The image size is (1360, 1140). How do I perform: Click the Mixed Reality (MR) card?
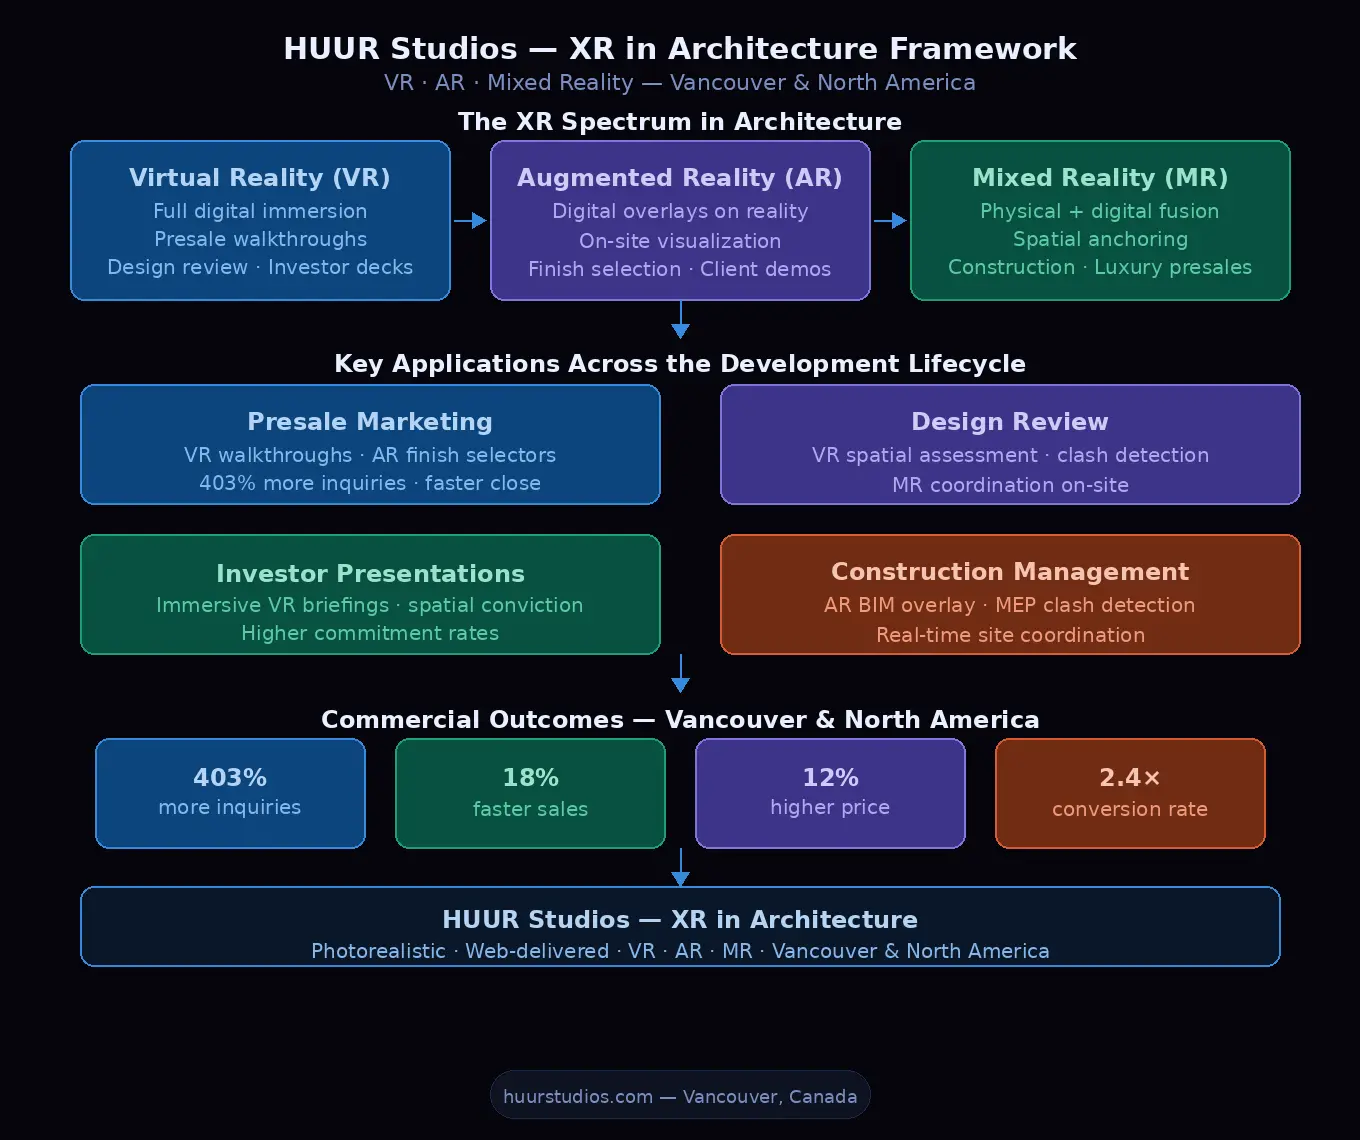point(1100,220)
